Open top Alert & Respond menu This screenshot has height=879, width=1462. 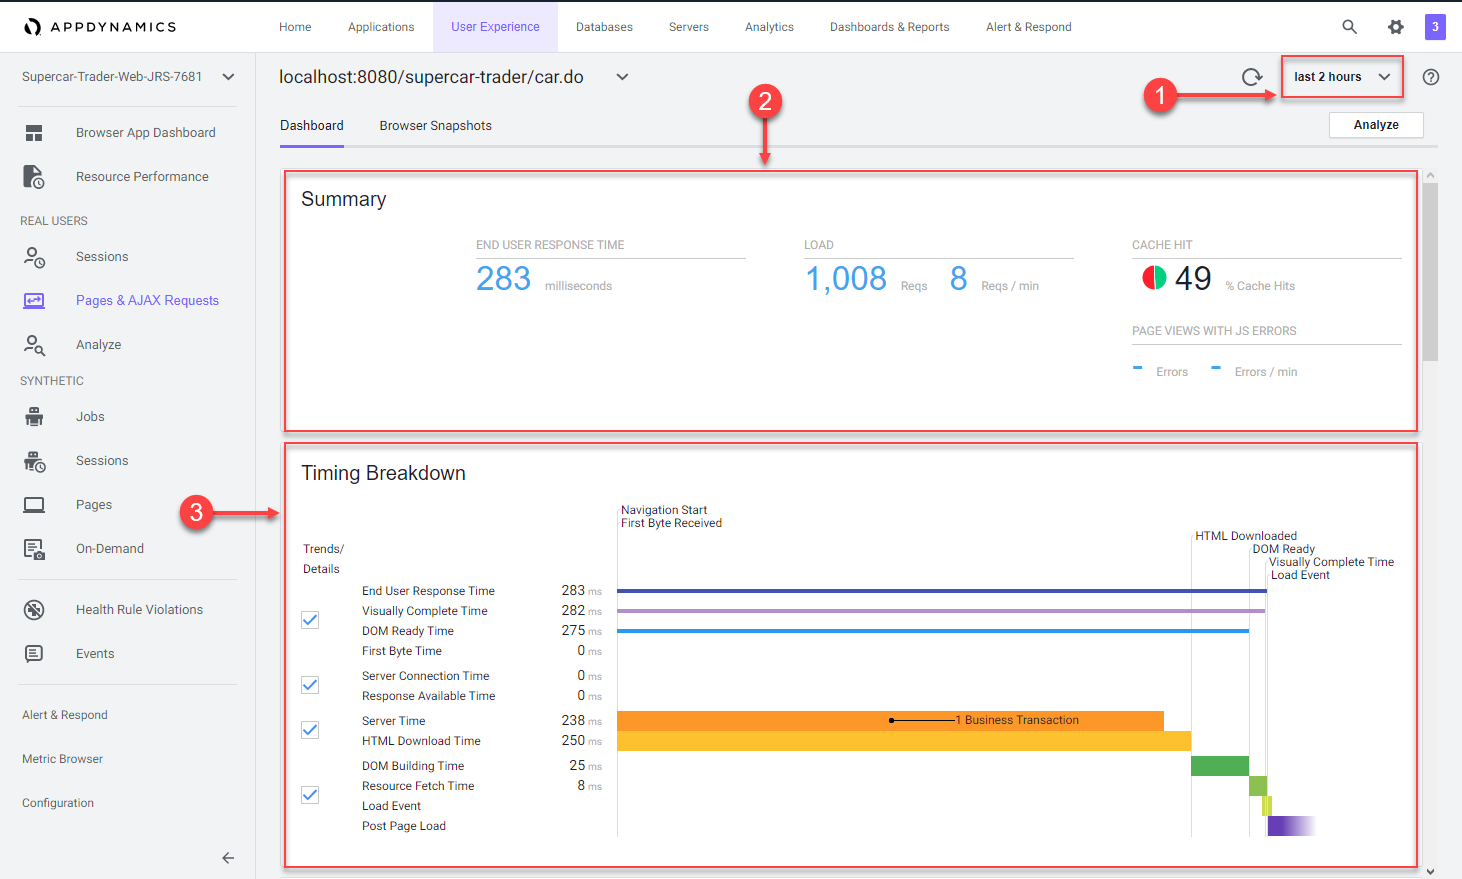click(x=1028, y=27)
